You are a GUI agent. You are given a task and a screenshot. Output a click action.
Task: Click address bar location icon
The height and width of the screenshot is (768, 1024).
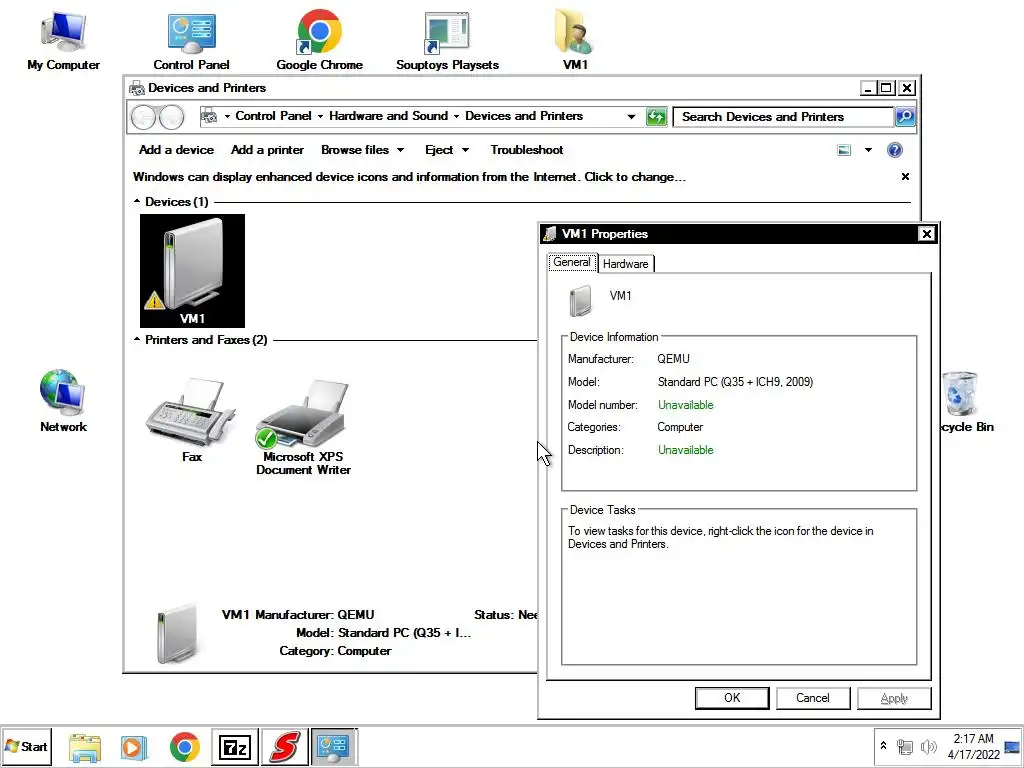(x=208, y=117)
